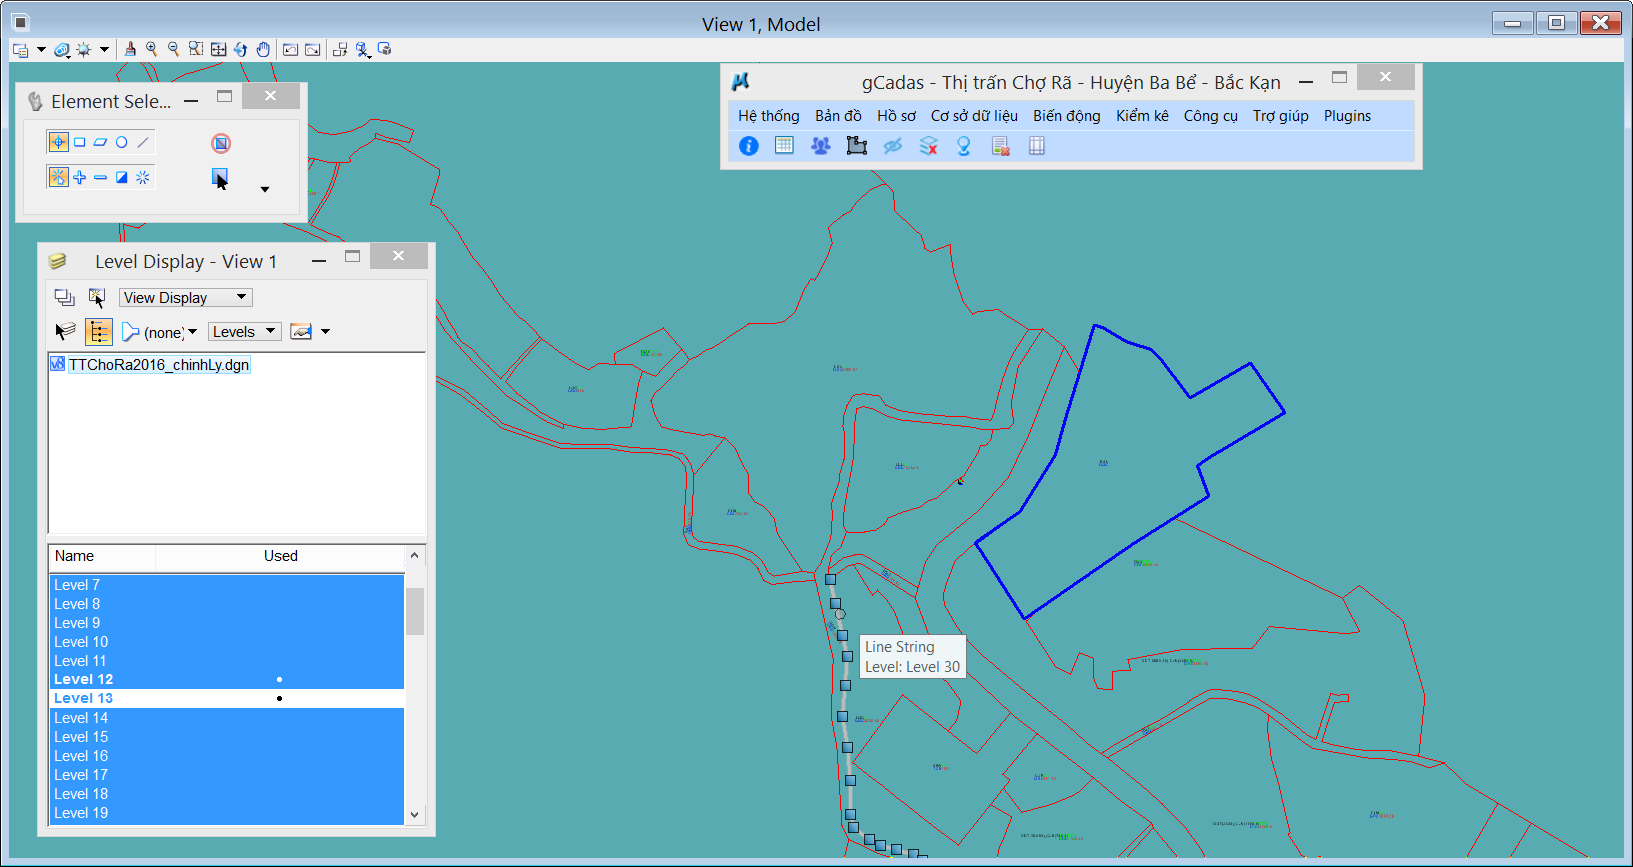Select Level 13 in levels list
This screenshot has width=1633, height=867.
coord(84,698)
